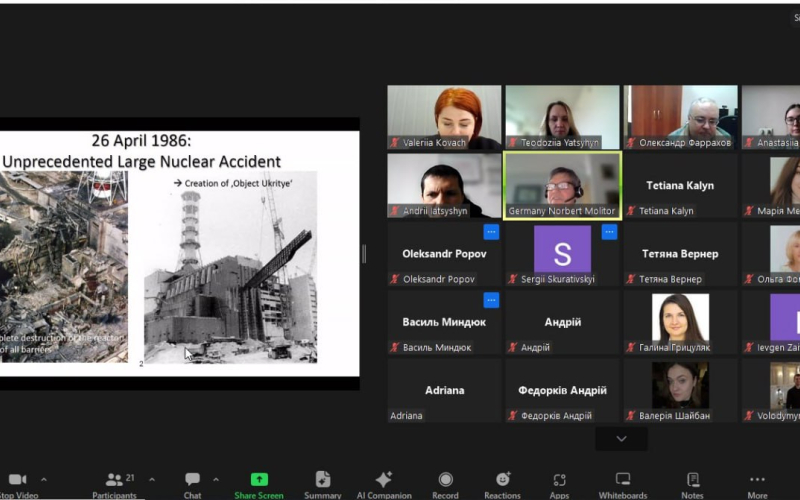Image resolution: width=800 pixels, height=500 pixels.
Task: Expand video options arrow next to Stop Video
Action: (x=44, y=480)
